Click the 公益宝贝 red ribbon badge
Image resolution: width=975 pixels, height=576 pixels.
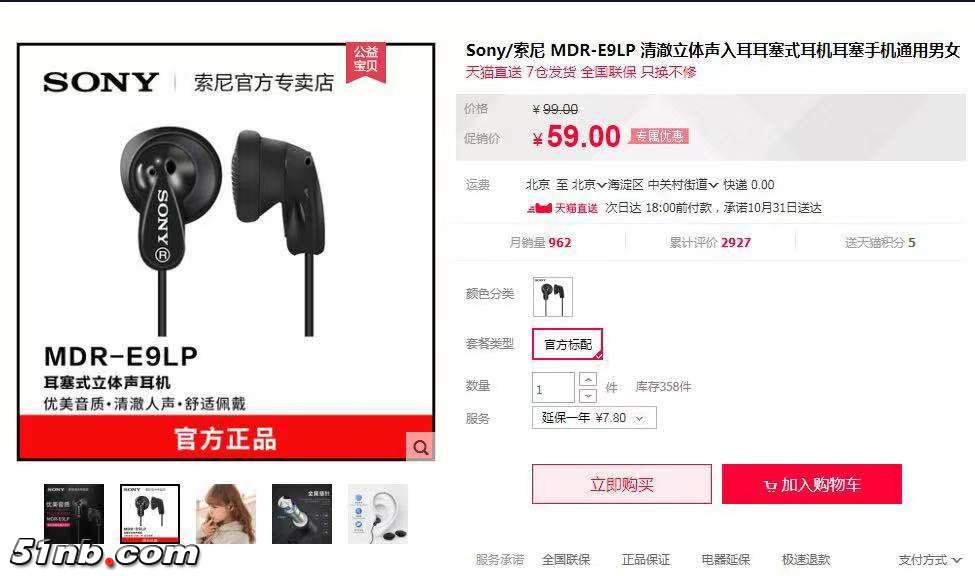click(x=366, y=61)
